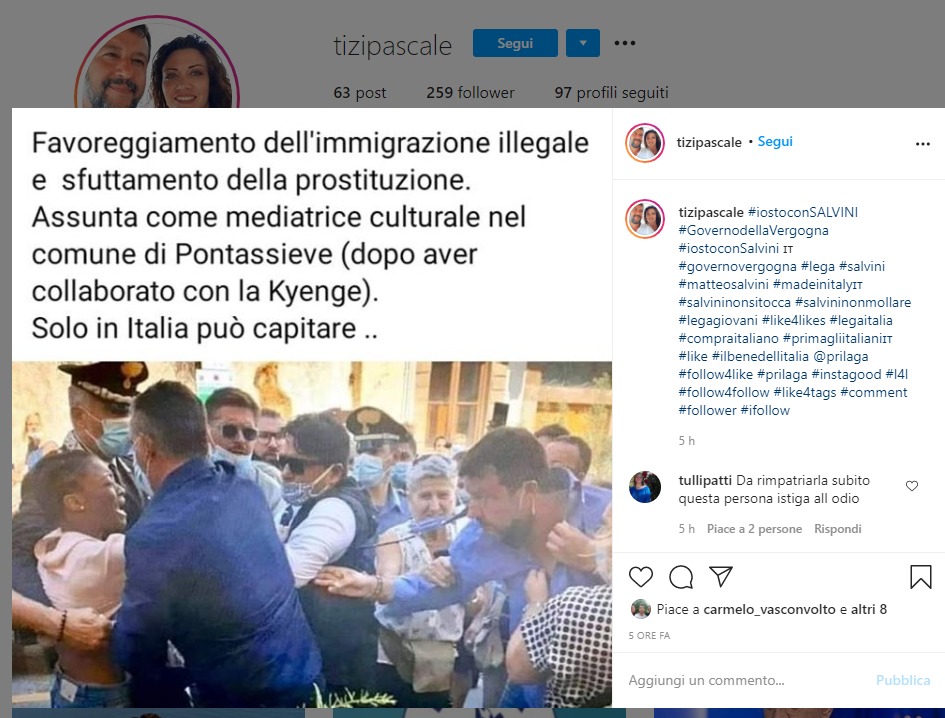View likes via 'Piace a 2 persone'
945x718 pixels.
(755, 529)
